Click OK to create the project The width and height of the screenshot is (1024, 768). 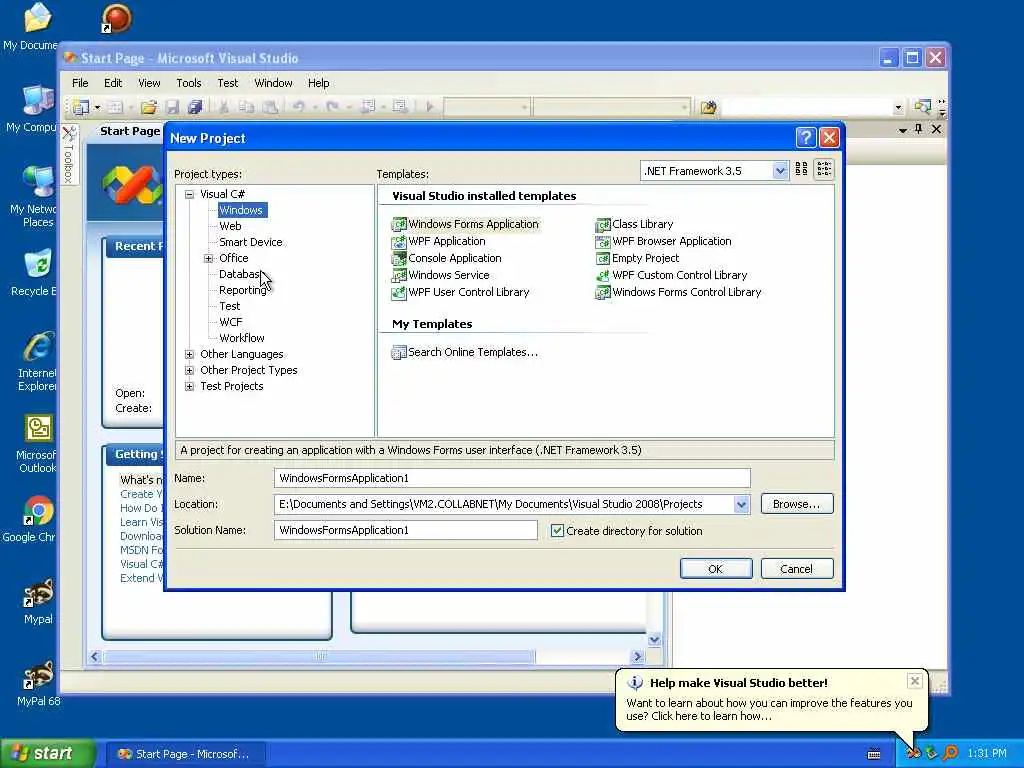[x=716, y=569]
